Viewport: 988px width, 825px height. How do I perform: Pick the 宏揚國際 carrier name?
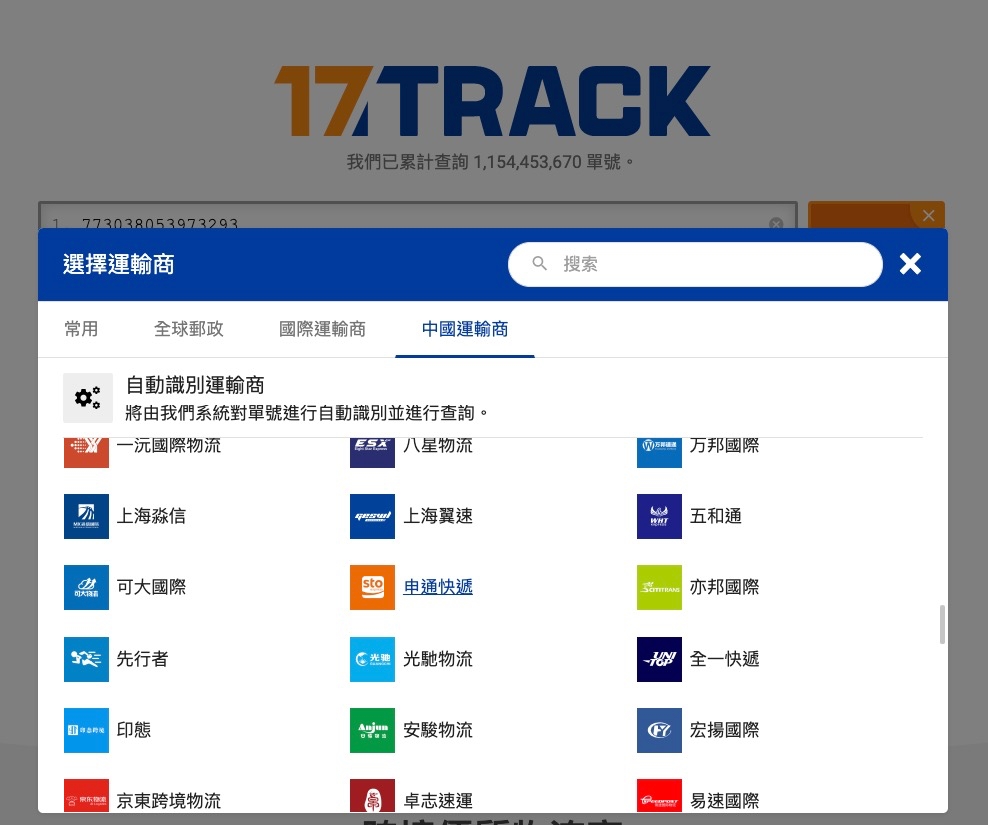pyautogui.click(x=725, y=730)
